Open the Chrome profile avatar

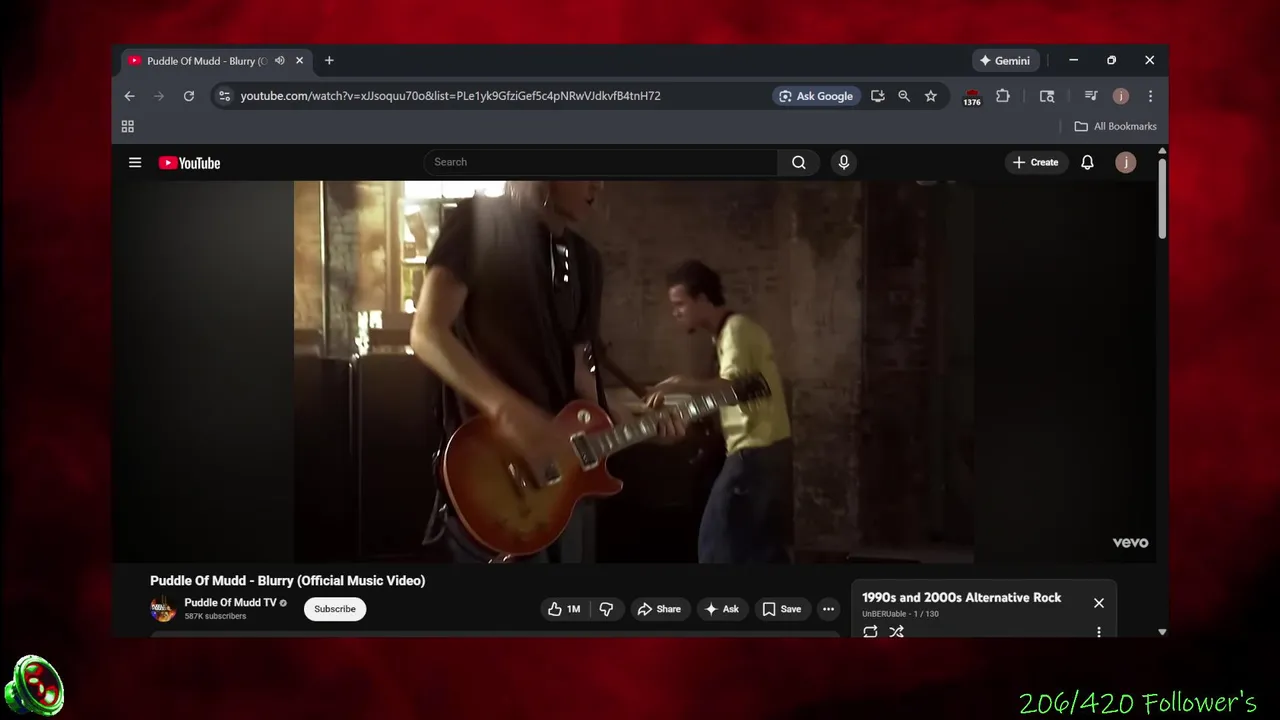point(1121,96)
